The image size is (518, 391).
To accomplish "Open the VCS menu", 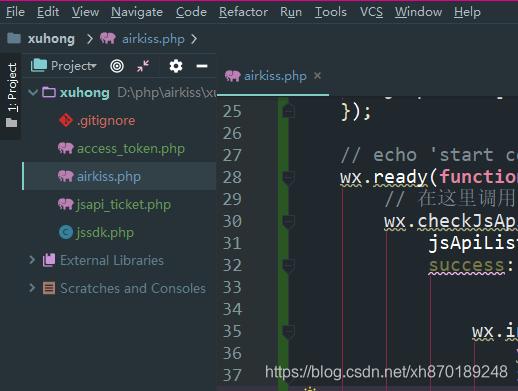I will point(371,12).
